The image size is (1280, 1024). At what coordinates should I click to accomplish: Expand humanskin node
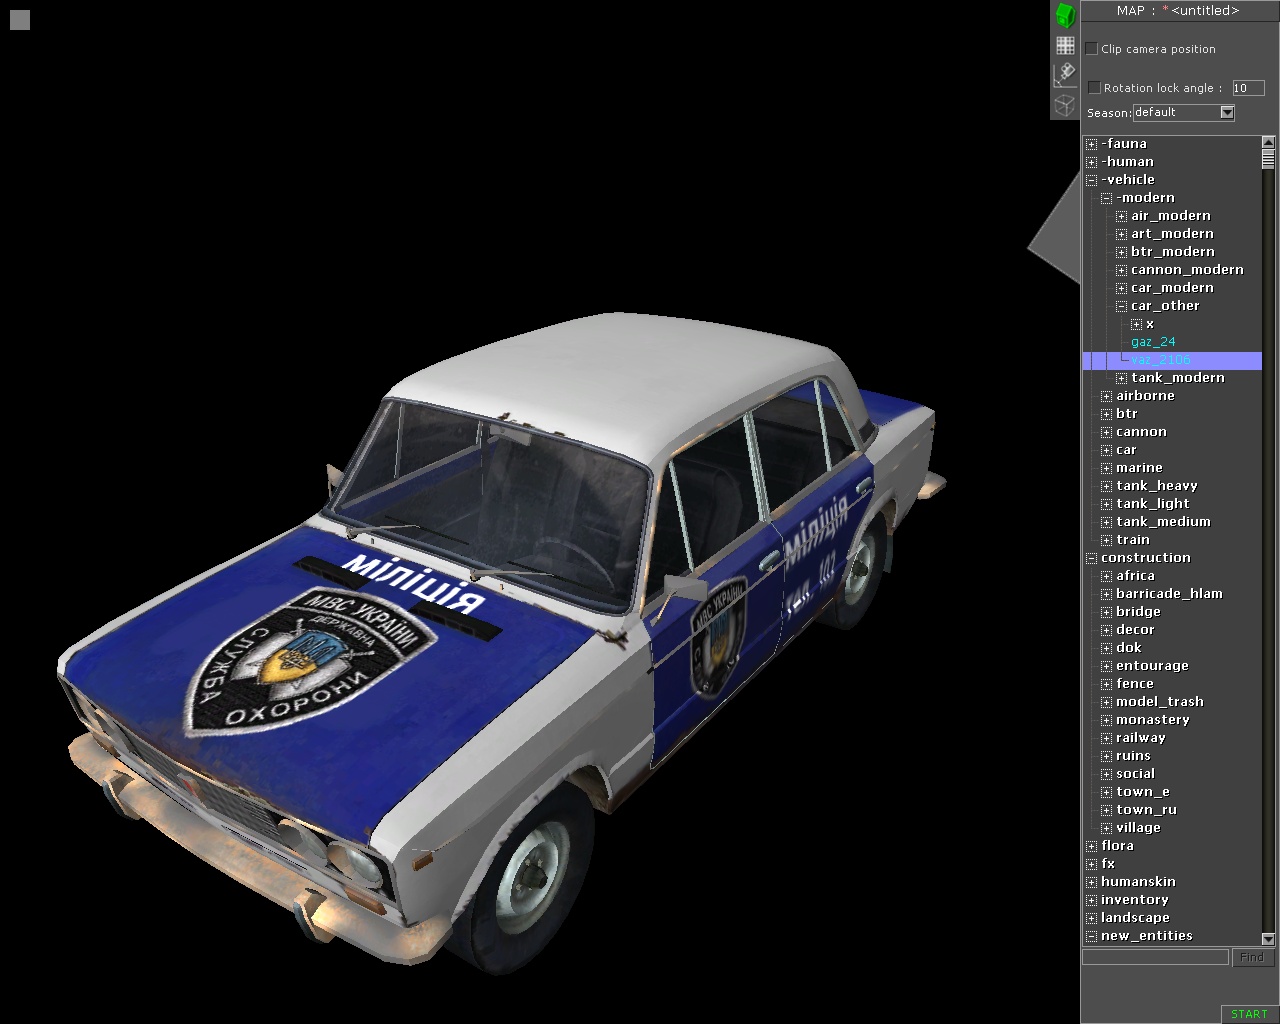tap(1092, 882)
